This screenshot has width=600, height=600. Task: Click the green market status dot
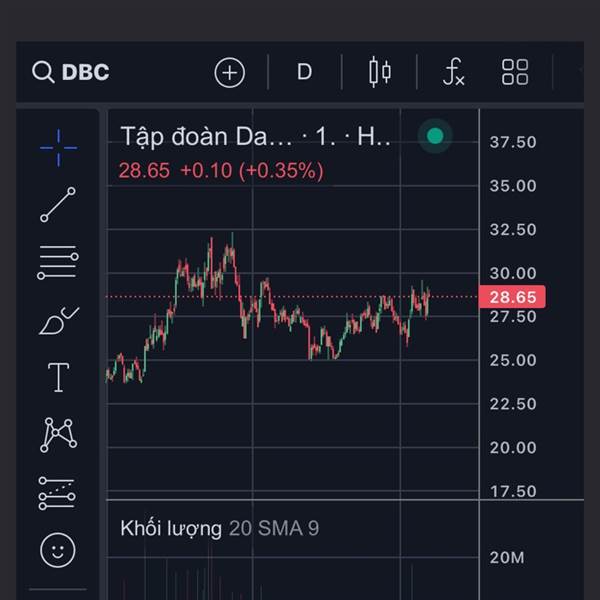[434, 136]
